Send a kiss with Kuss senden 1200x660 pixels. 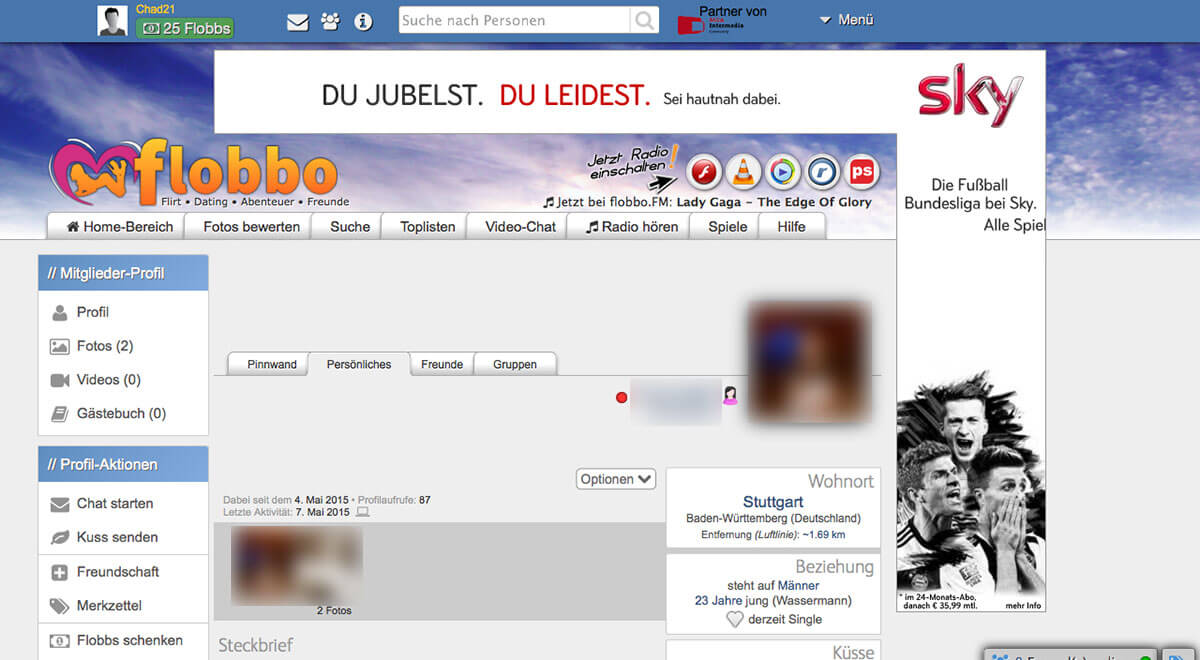(117, 538)
